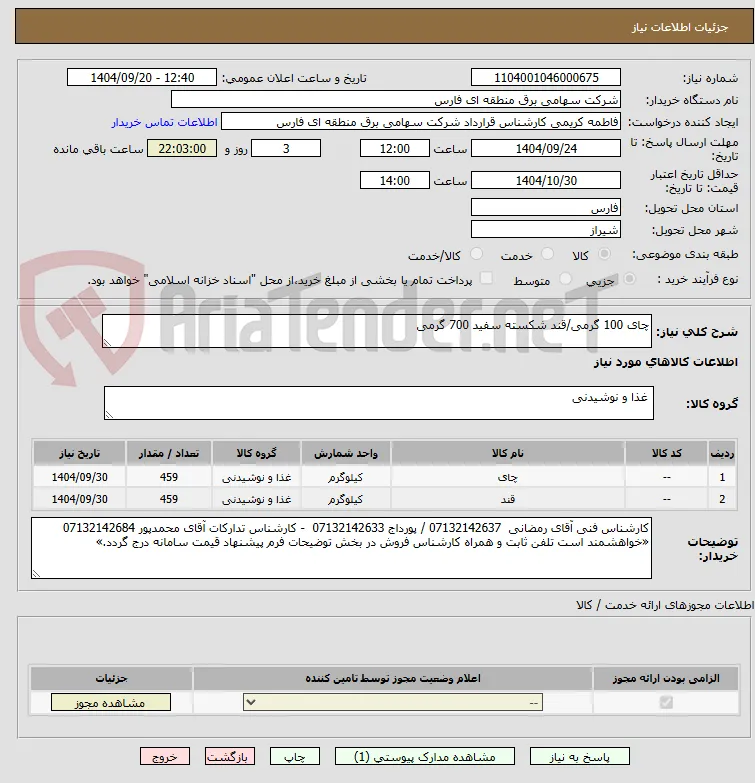Select the کالا/خدمت radio button
This screenshot has height=783, width=755.
476,254
